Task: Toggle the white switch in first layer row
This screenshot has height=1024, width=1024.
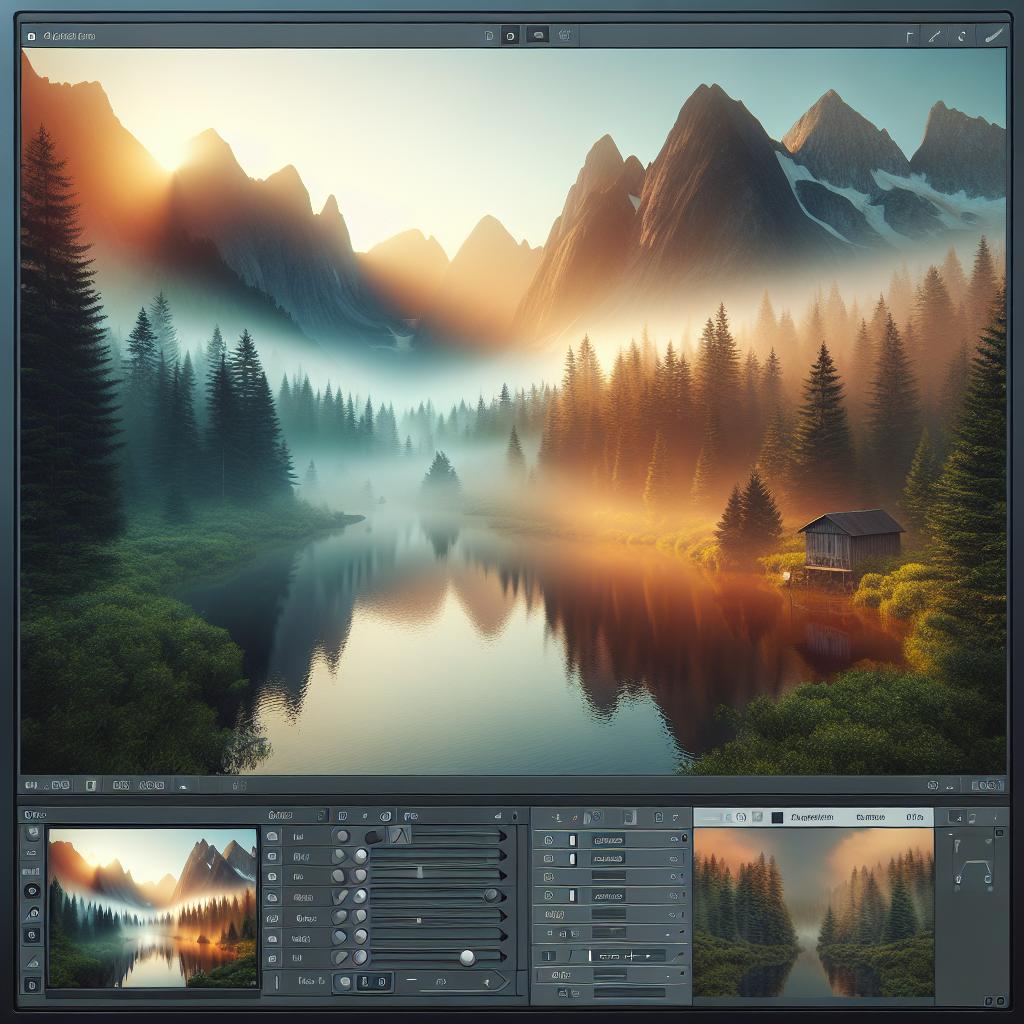Action: (x=573, y=841)
